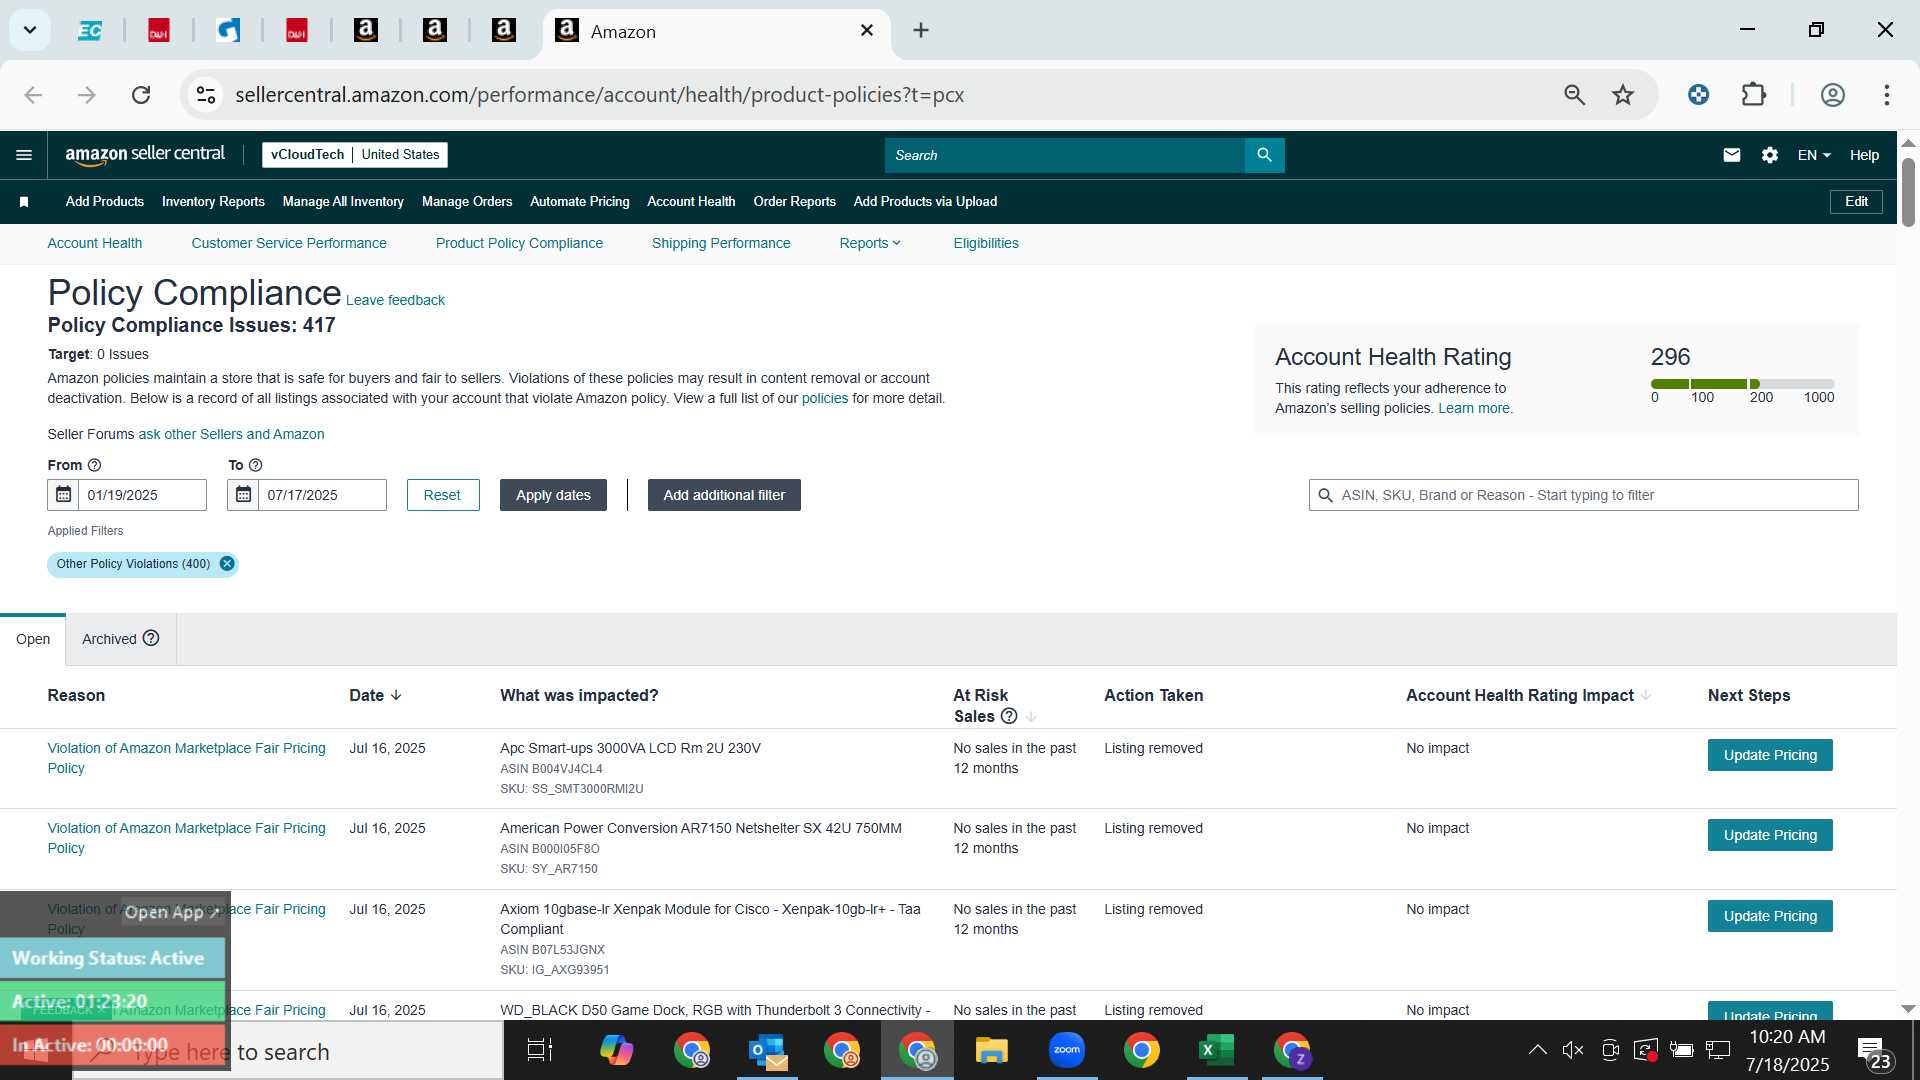1920x1080 pixels.
Task: Sort by Date column arrow
Action: coord(396,695)
